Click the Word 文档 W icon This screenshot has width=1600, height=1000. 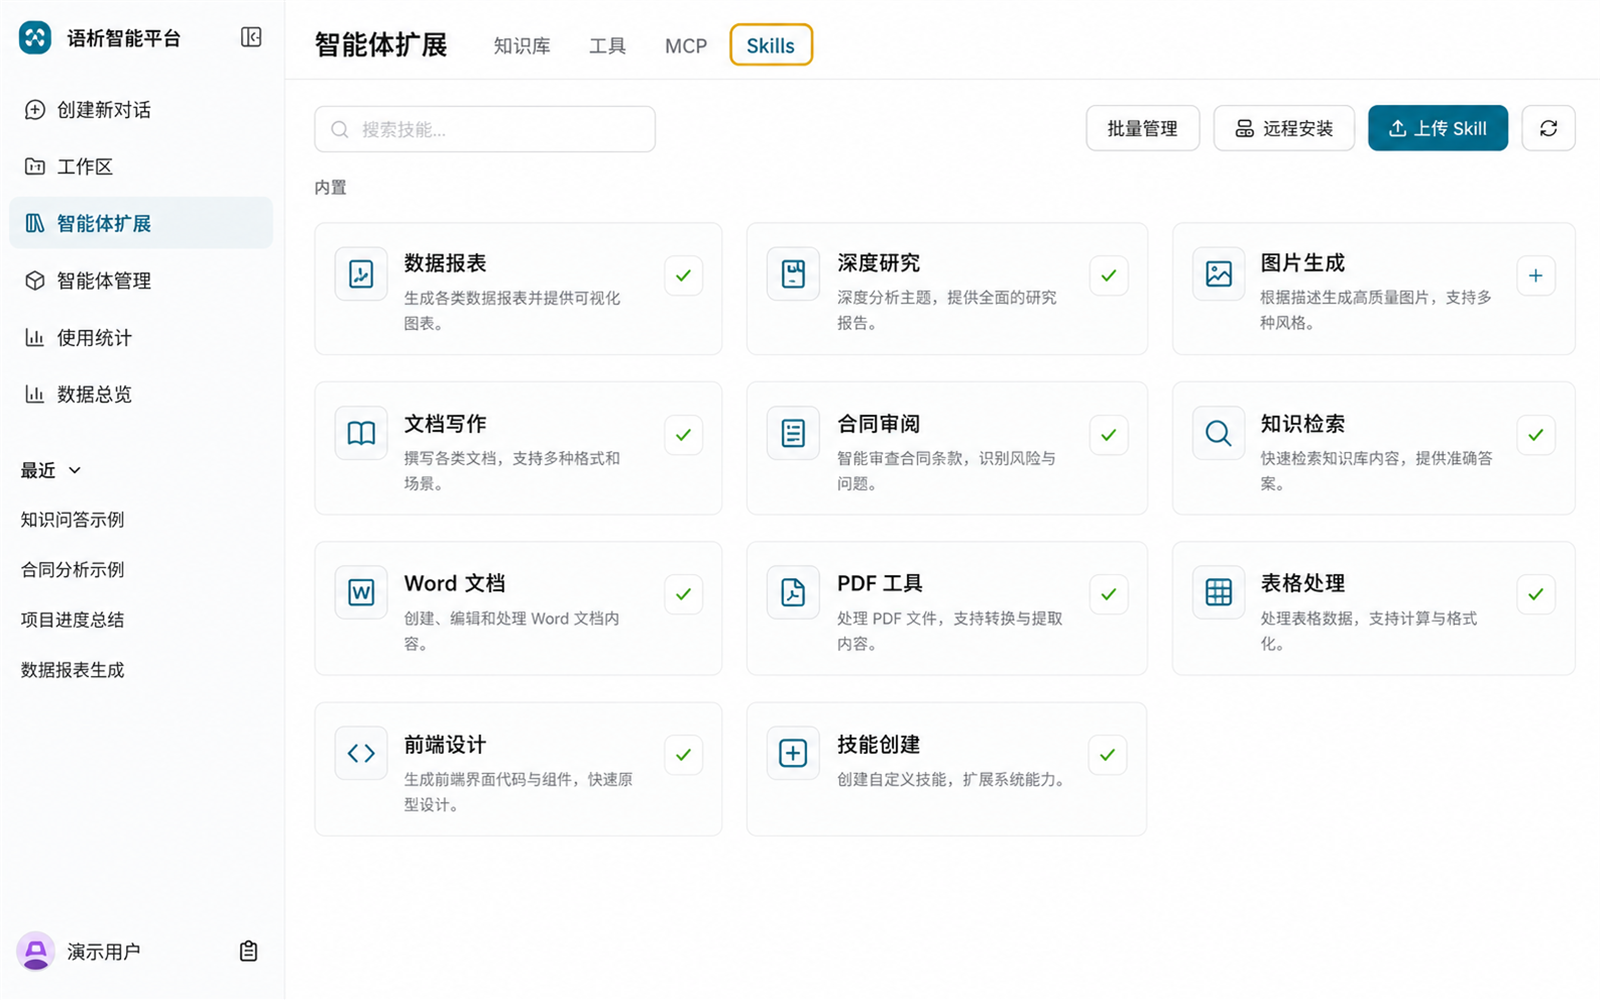[x=361, y=593]
